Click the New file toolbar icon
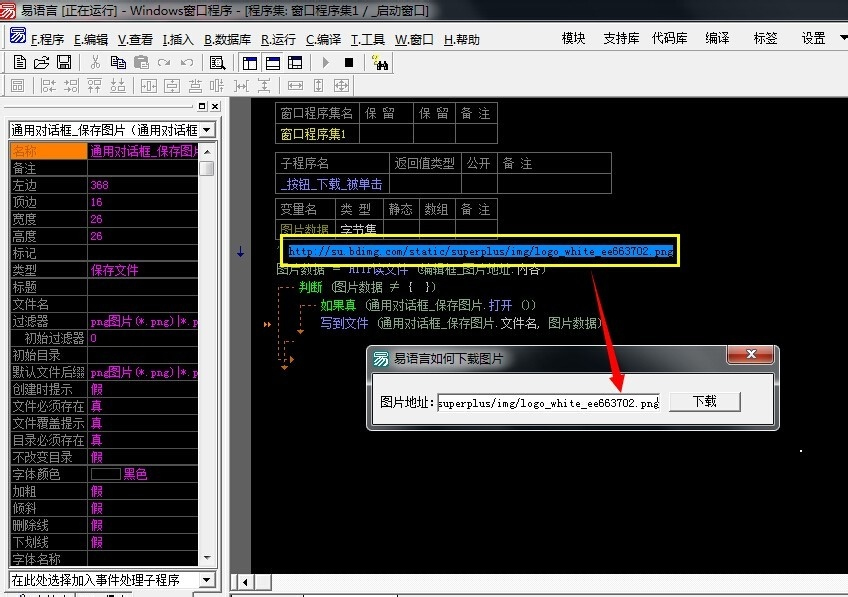 19,62
